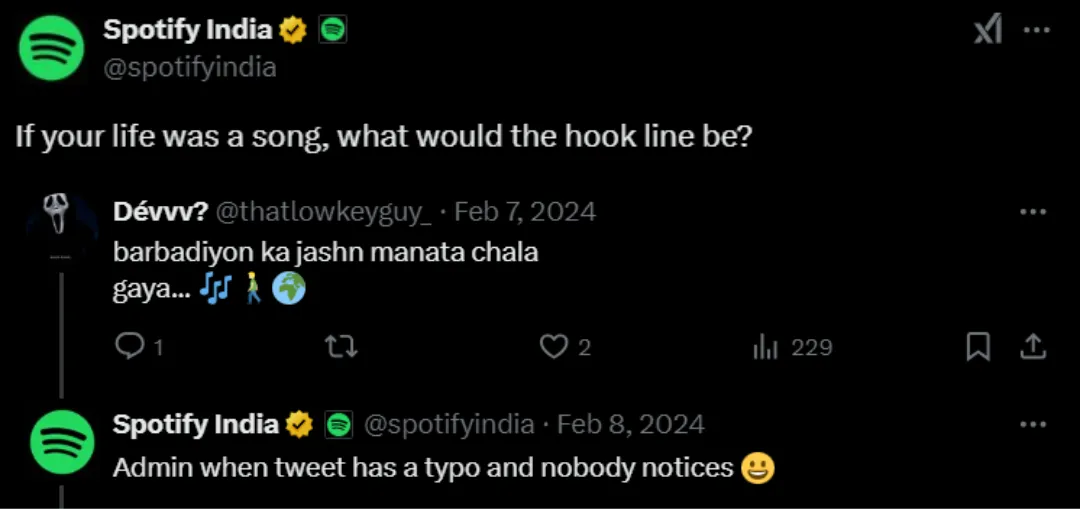1080x509 pixels.
Task: Open more options on Spotify India's typo reply
Action: [1033, 424]
